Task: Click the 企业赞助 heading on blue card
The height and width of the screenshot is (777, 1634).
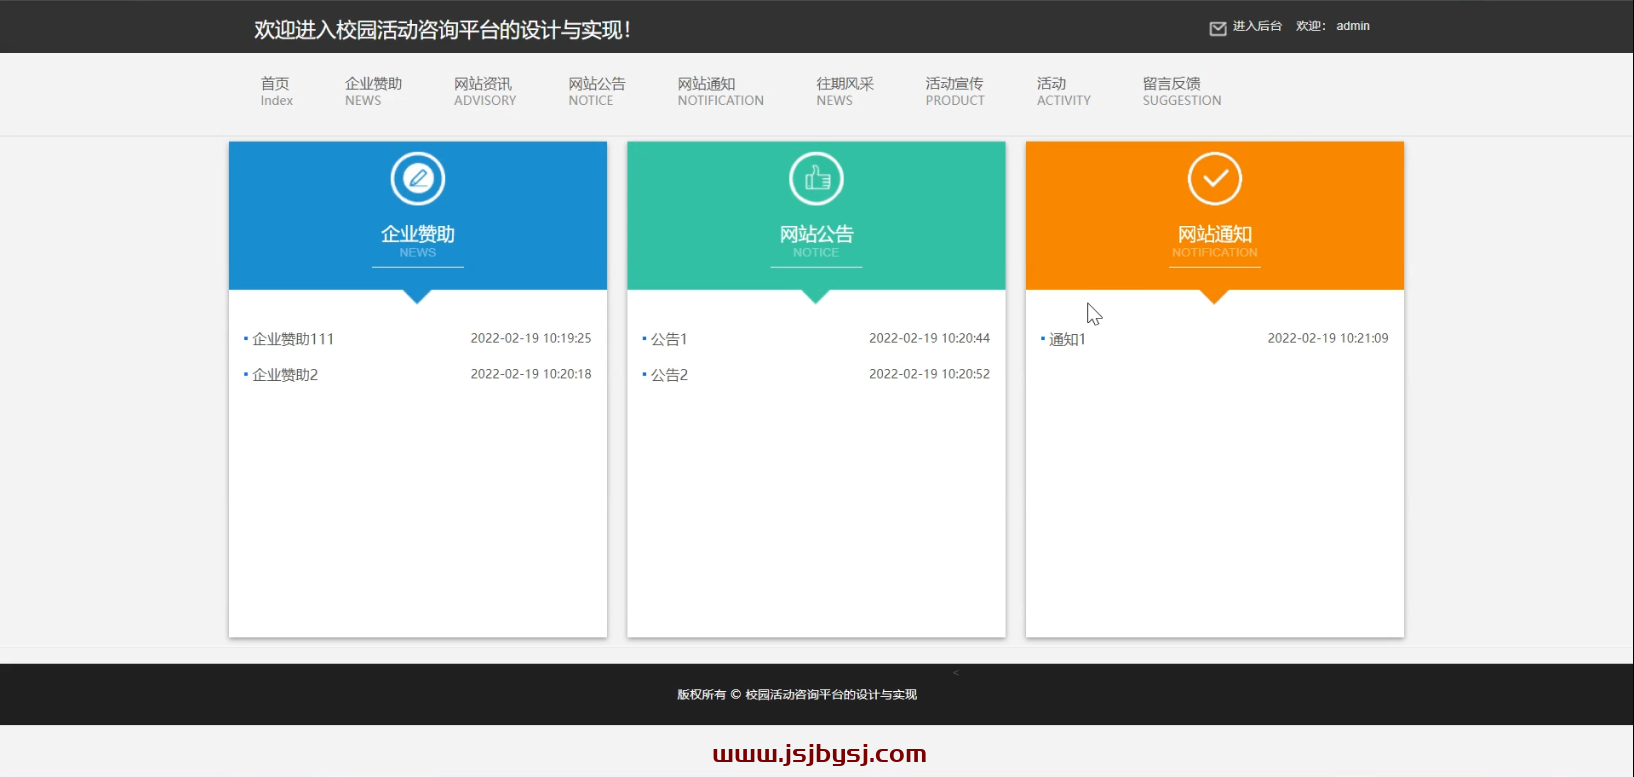Action: pos(418,234)
